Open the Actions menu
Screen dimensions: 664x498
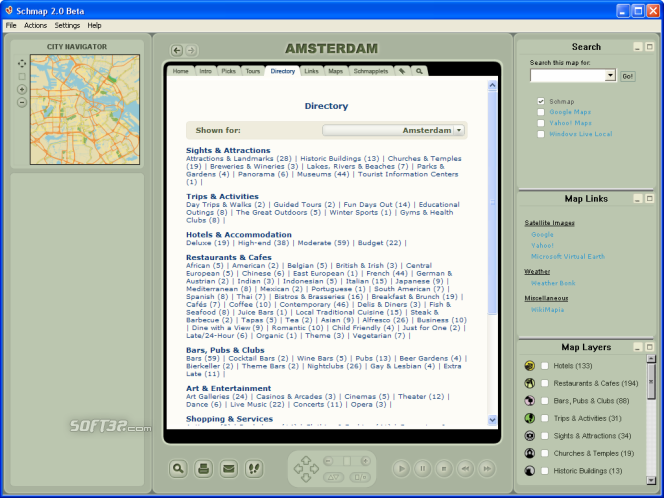click(x=35, y=25)
